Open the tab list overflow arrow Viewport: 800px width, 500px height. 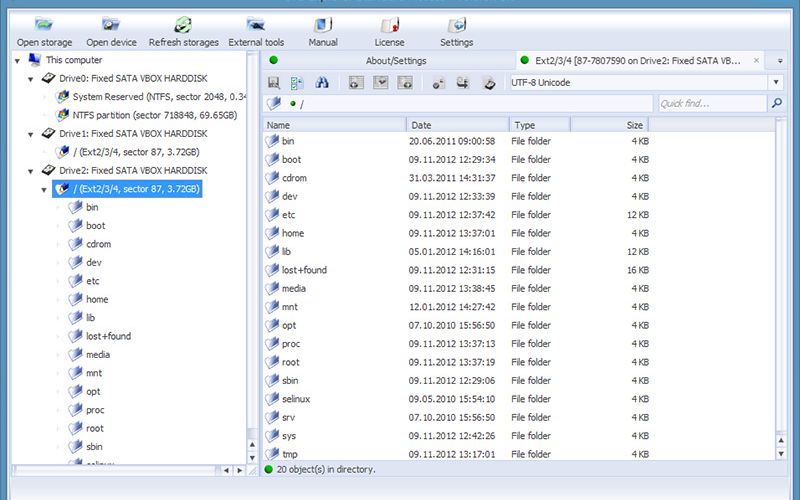pyautogui.click(x=778, y=61)
